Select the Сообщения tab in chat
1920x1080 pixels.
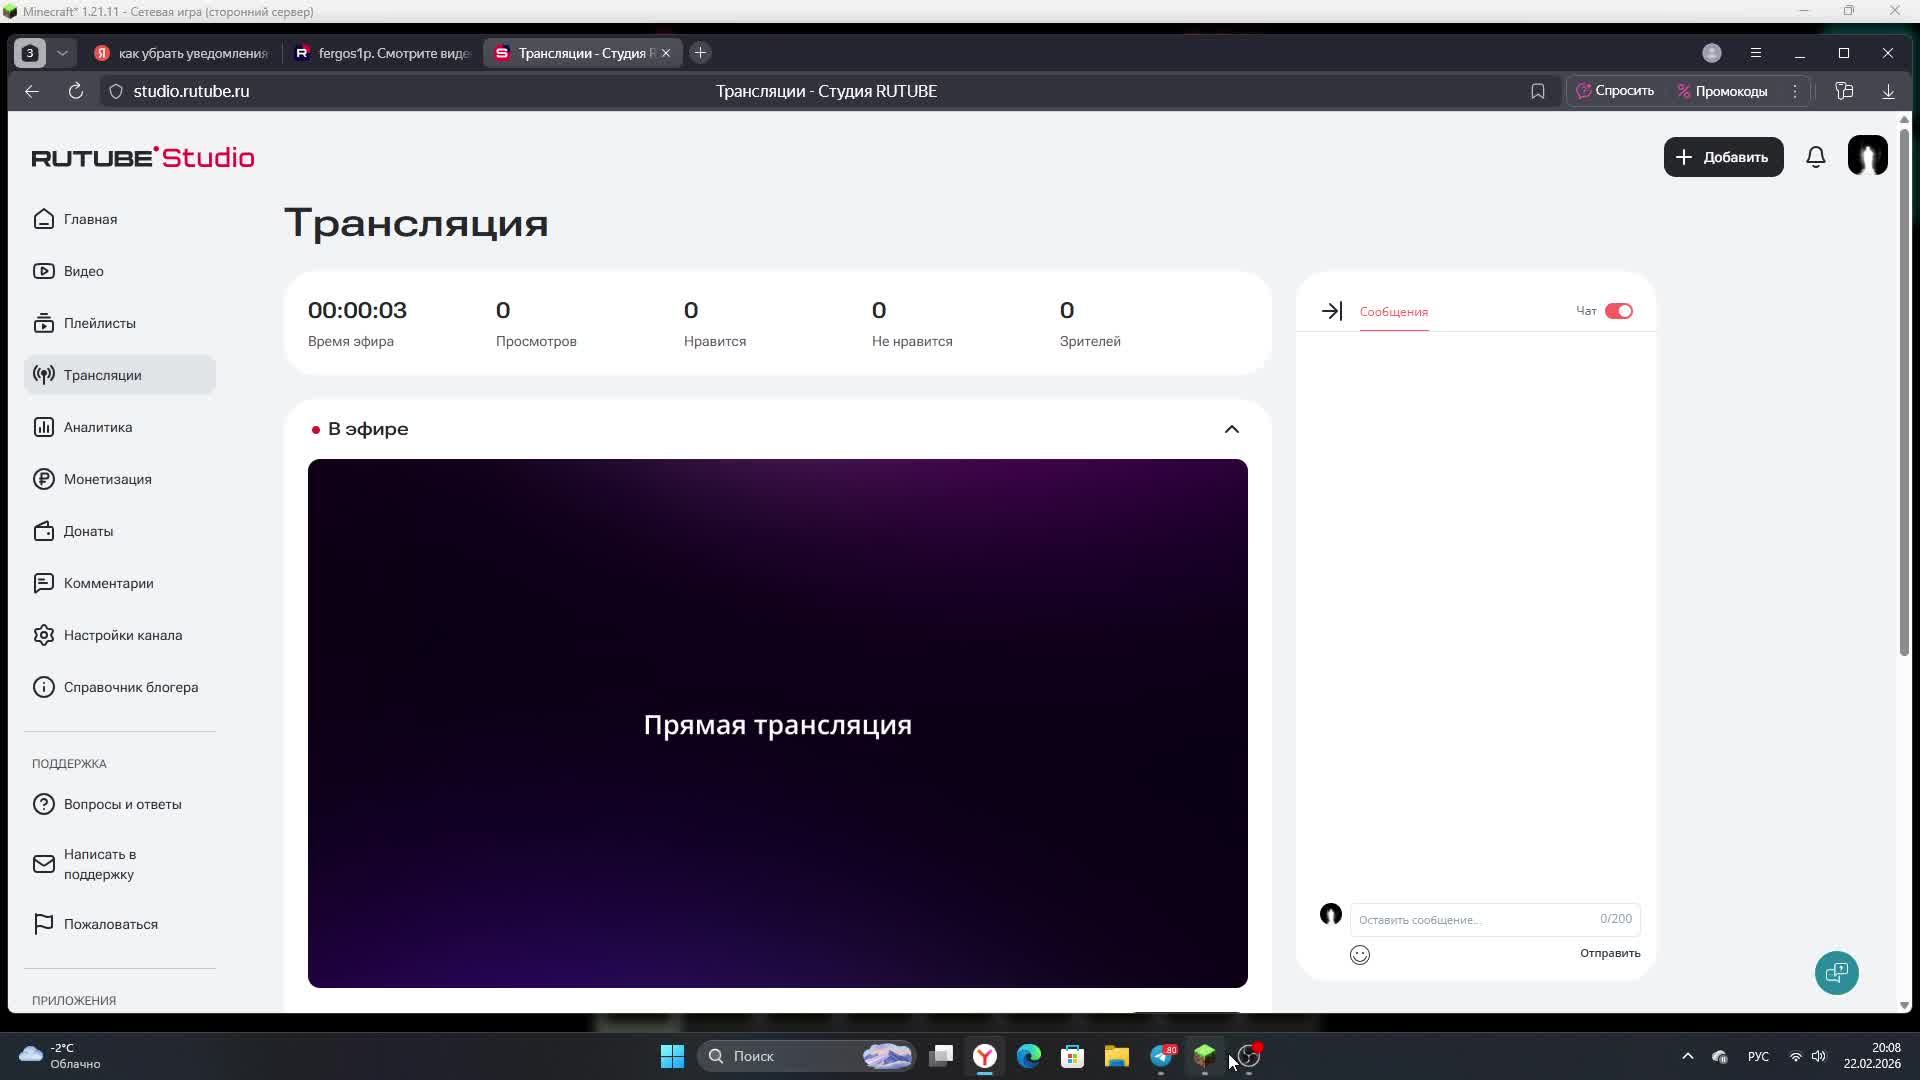pyautogui.click(x=1393, y=312)
